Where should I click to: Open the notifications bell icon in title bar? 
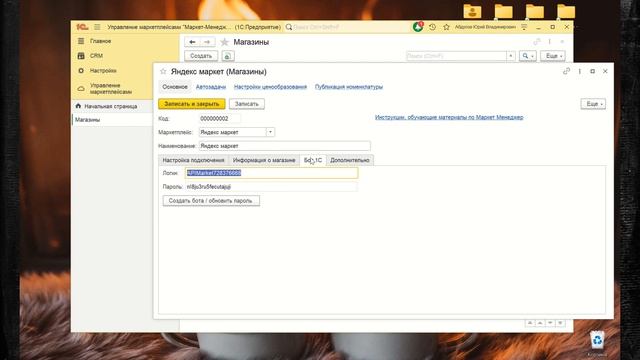(x=418, y=27)
